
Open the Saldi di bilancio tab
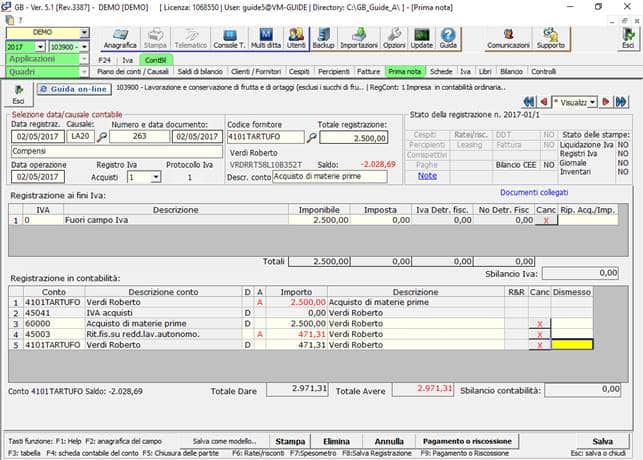[x=200, y=72]
